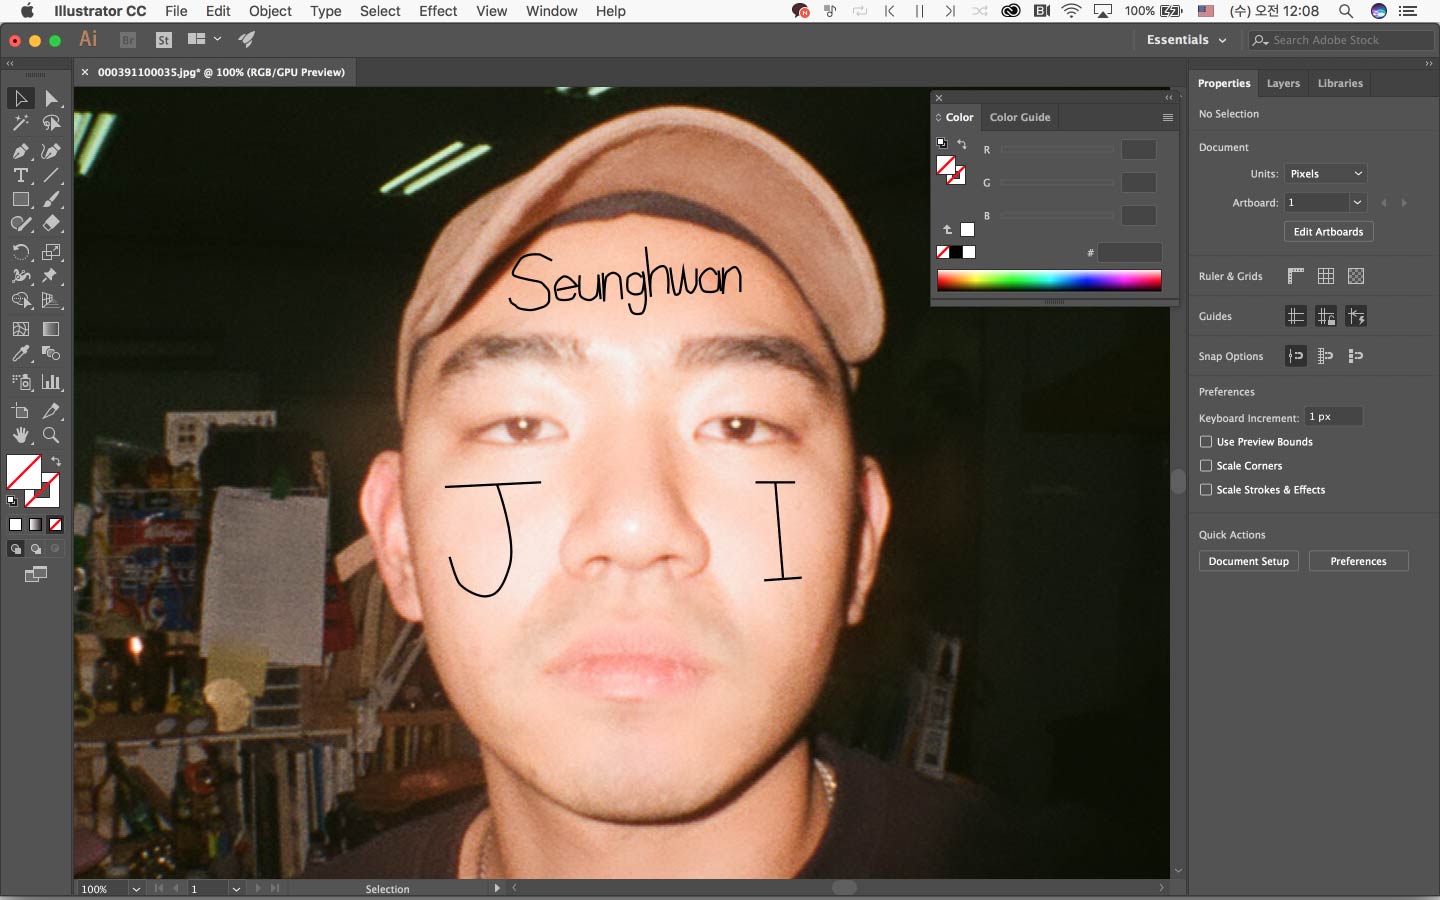Select the Rectangle tool

20,200
